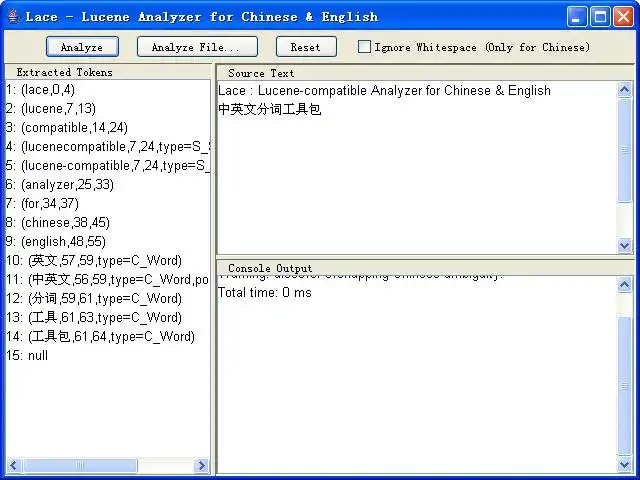Select token row 4: lucenecompatible
Viewport: 640px width, 480px height.
[x=108, y=147]
